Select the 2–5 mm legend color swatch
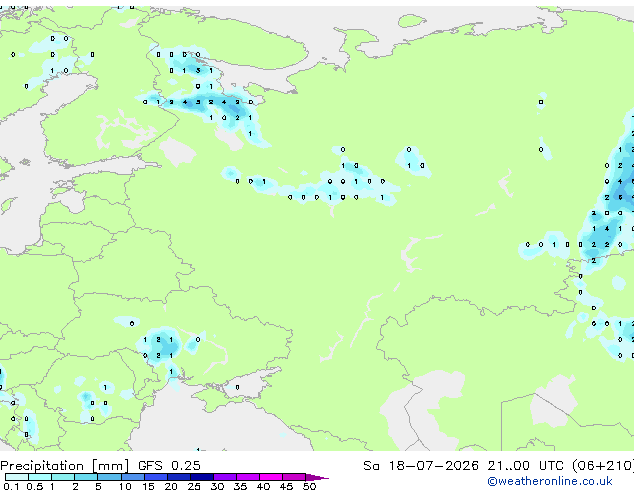Screen dimensions: 634x490 (86, 477)
